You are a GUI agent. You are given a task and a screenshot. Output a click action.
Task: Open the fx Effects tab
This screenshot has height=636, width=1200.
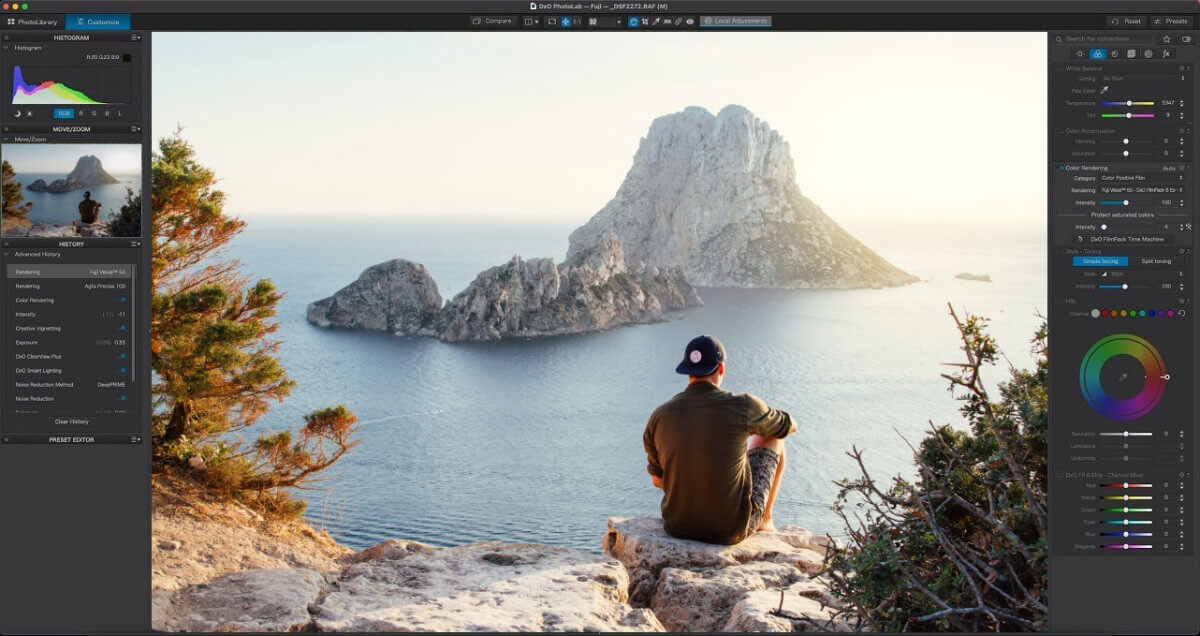1166,54
